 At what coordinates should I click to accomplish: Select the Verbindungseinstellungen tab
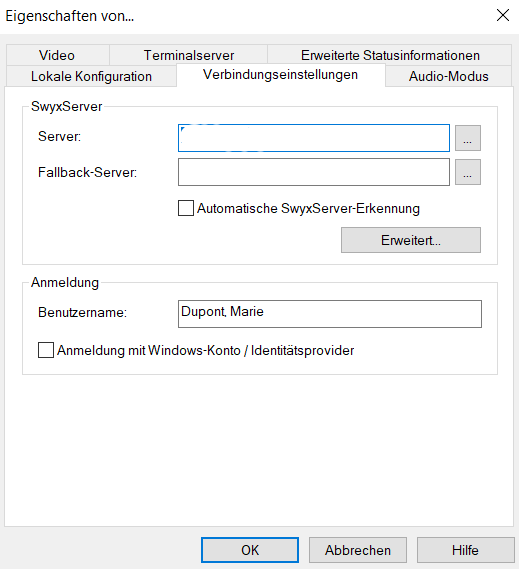tap(281, 75)
